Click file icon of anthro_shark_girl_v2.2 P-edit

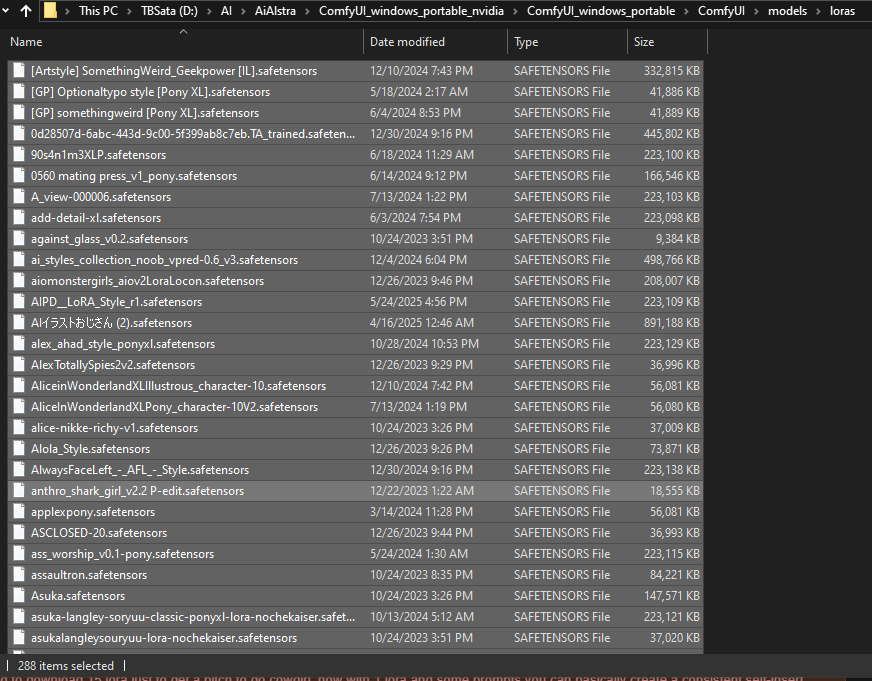coord(19,491)
